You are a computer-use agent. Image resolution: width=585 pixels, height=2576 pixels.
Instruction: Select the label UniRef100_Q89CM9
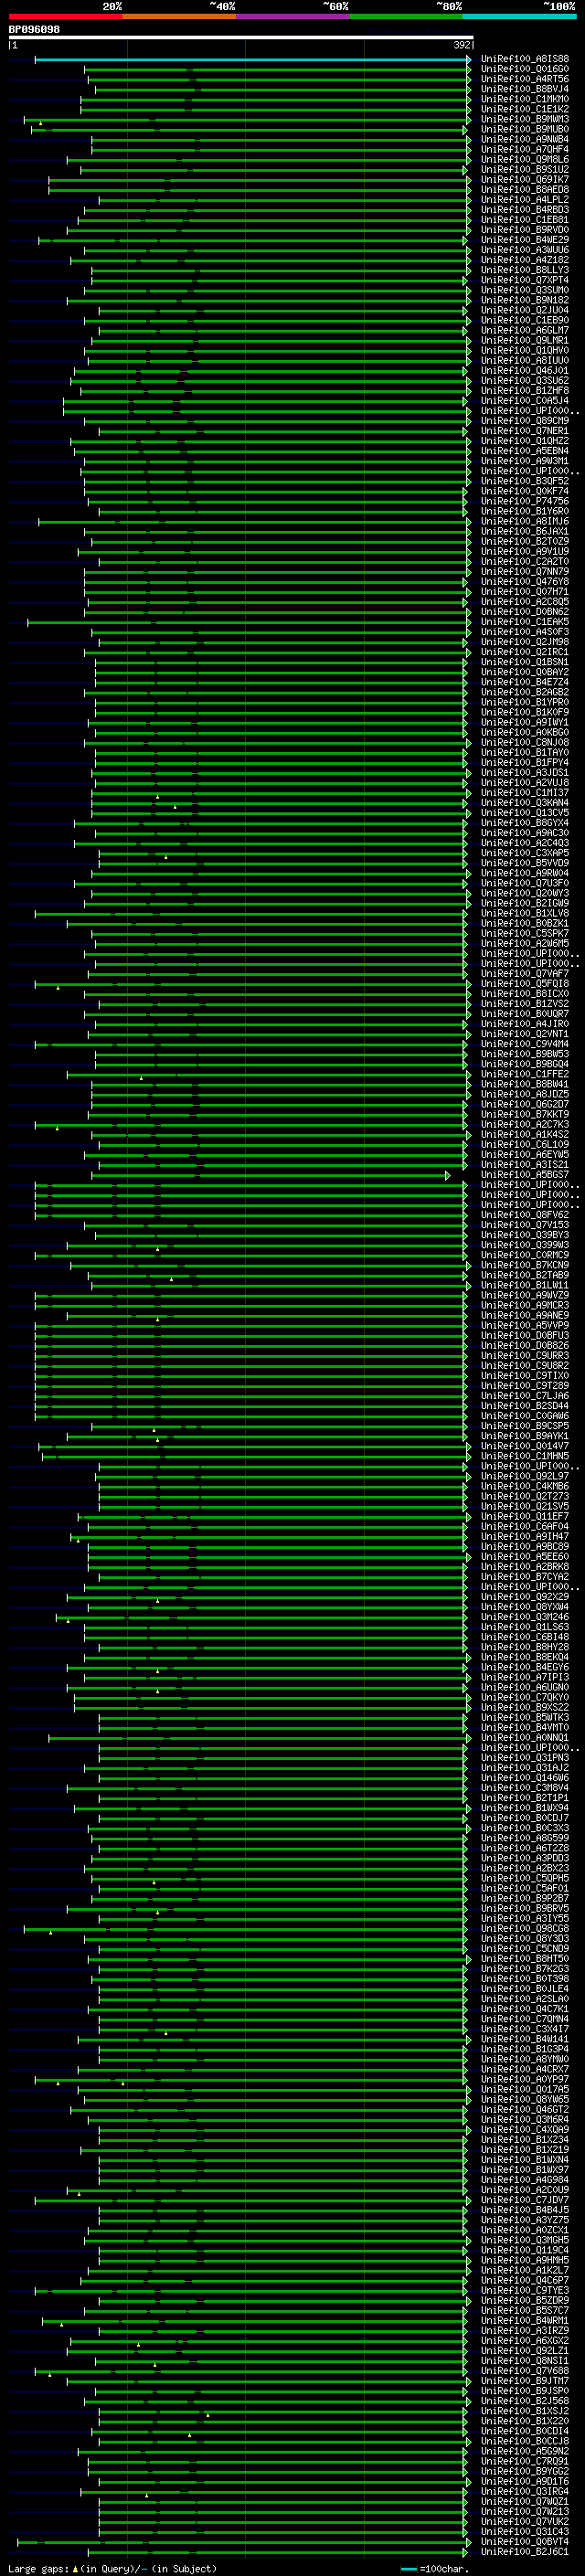525,421
